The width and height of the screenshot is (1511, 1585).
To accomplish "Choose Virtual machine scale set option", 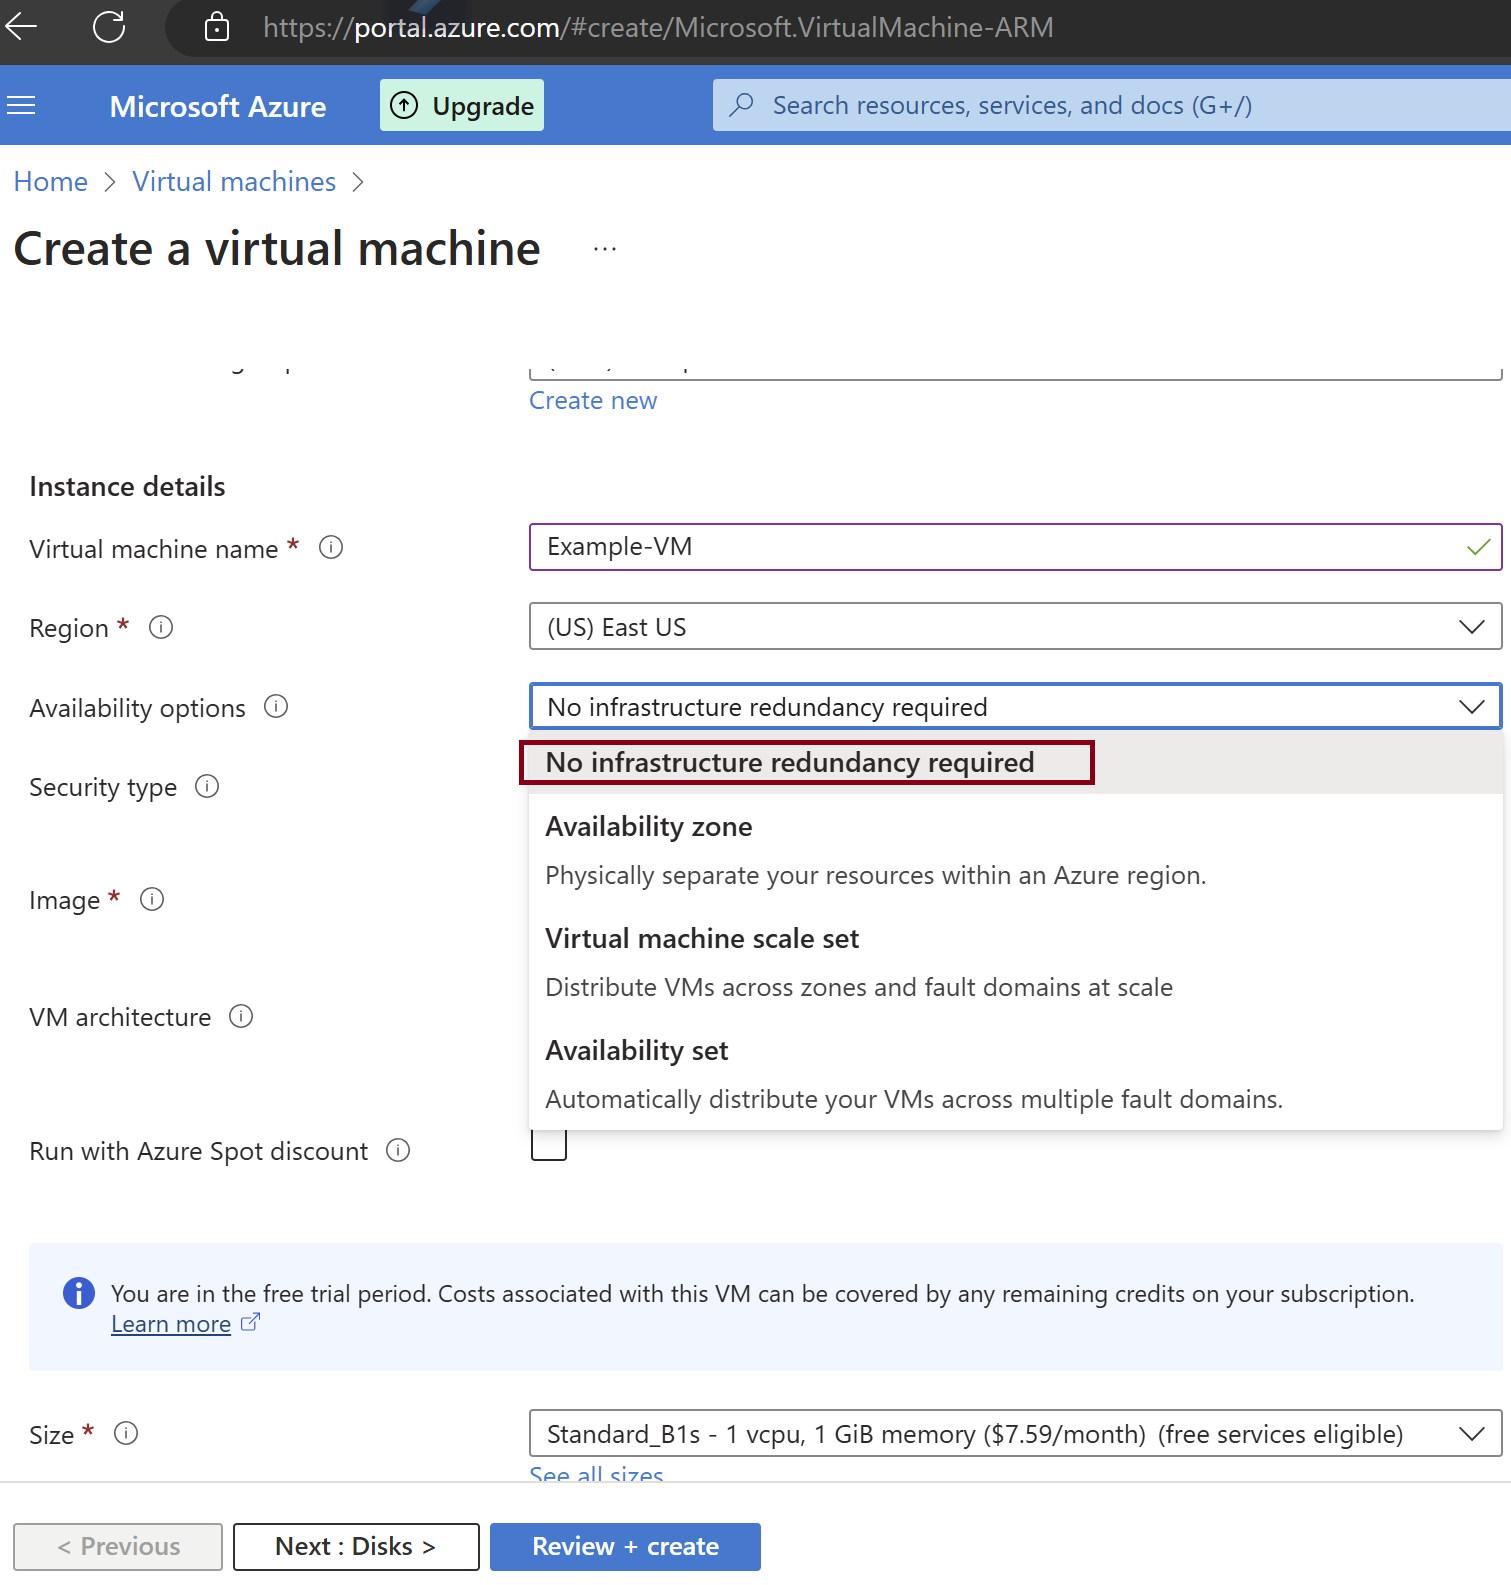I will pyautogui.click(x=702, y=939).
